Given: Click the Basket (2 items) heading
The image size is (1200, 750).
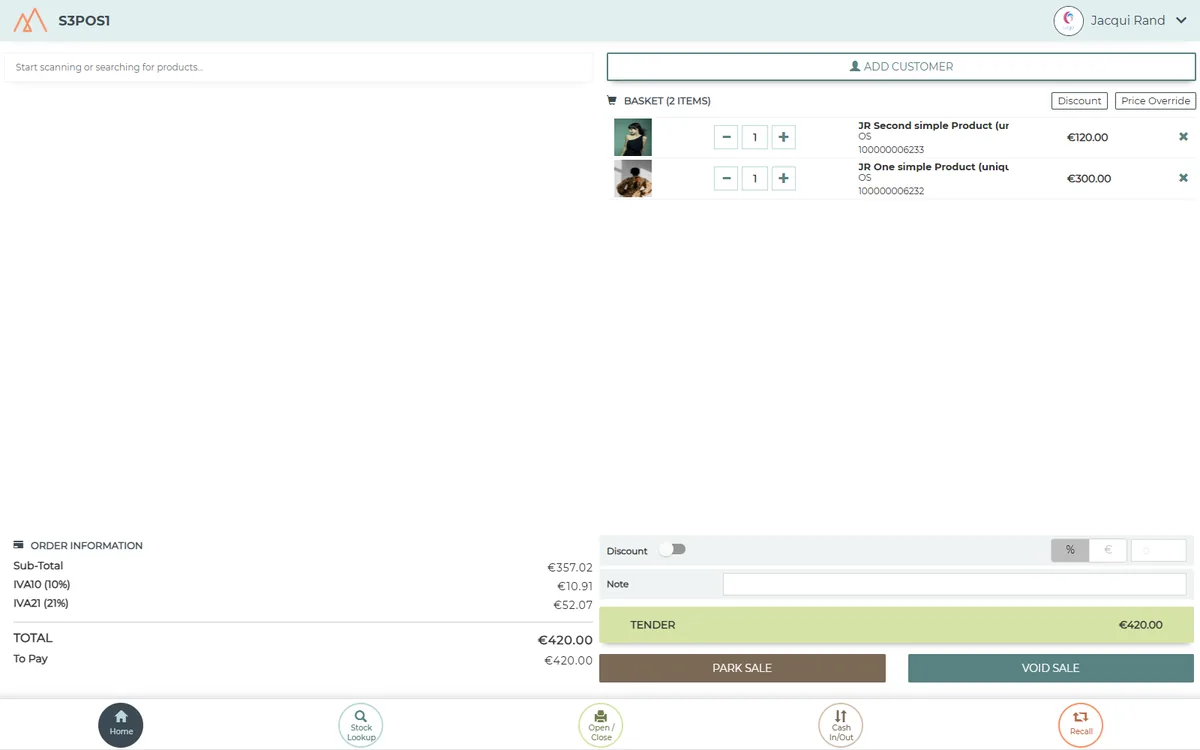Looking at the screenshot, I should pos(667,101).
